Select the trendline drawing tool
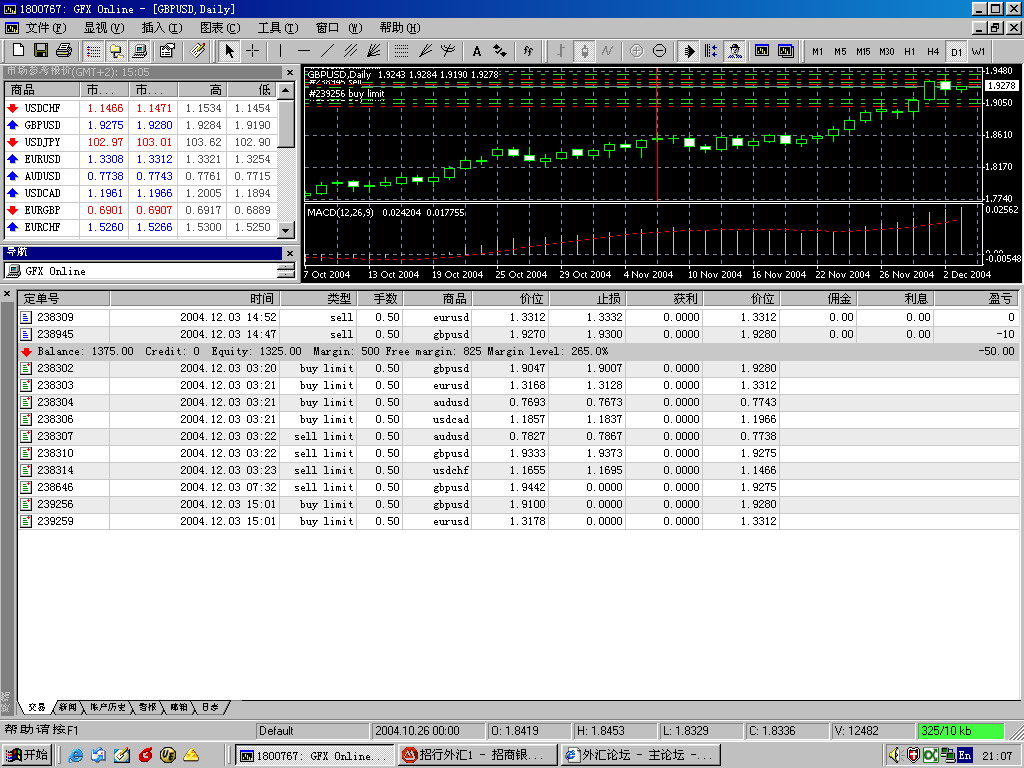The image size is (1024, 768). coord(327,50)
